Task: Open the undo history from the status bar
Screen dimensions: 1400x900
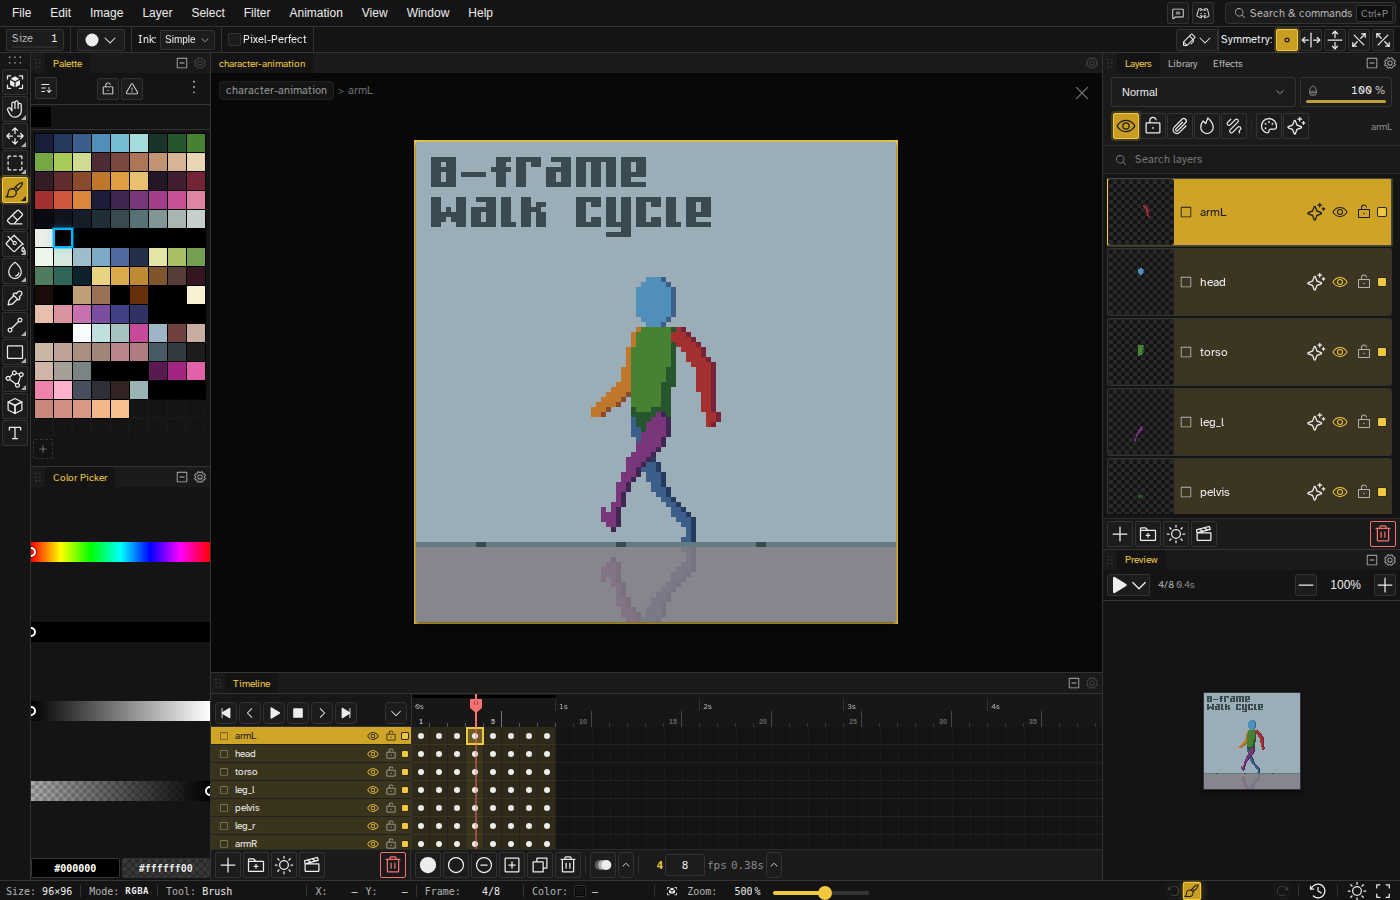Action: click(1318, 891)
